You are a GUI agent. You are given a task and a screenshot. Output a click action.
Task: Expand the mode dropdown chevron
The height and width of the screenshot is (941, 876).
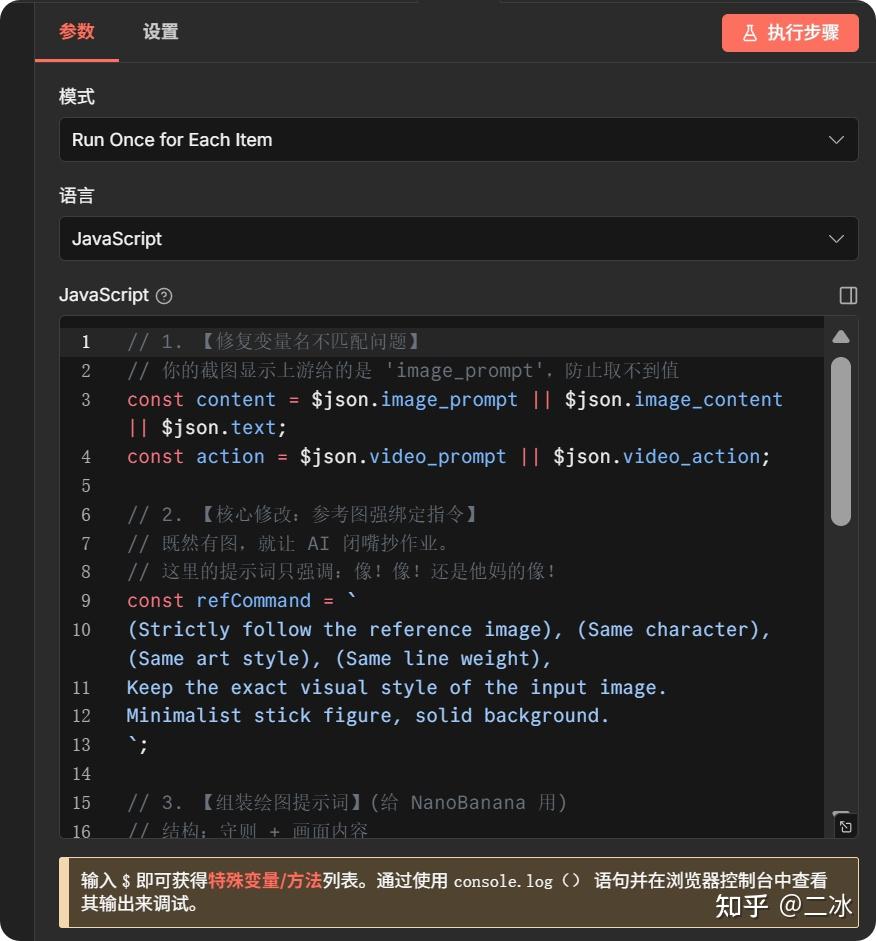click(836, 140)
